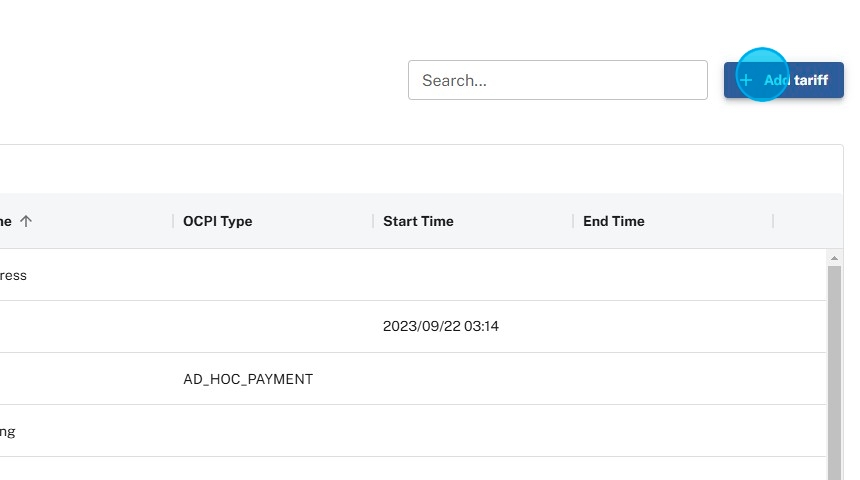Click the divider between OCPI Type and Start Time
The width and height of the screenshot is (860, 480).
click(x=373, y=221)
